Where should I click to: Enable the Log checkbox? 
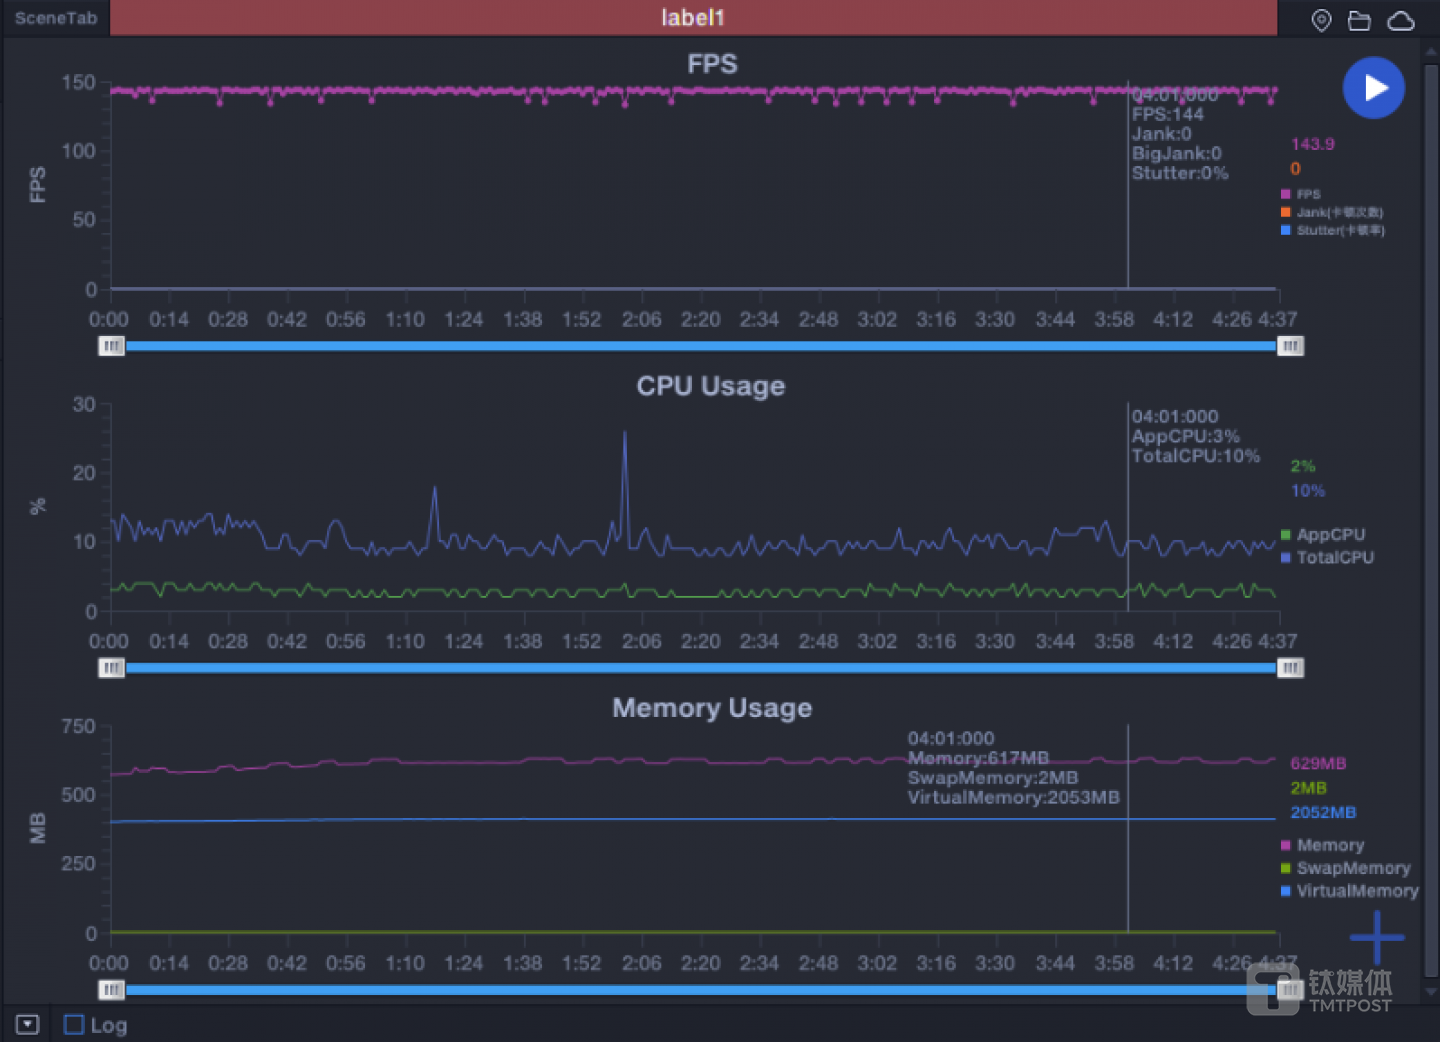[x=74, y=1025]
